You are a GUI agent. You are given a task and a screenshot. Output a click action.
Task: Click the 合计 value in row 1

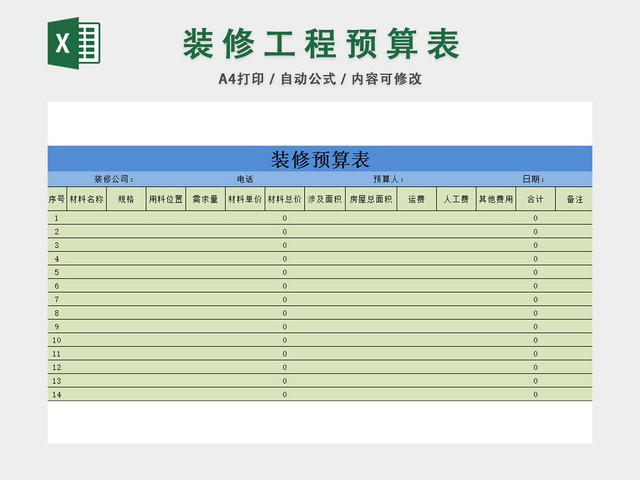[x=535, y=218]
